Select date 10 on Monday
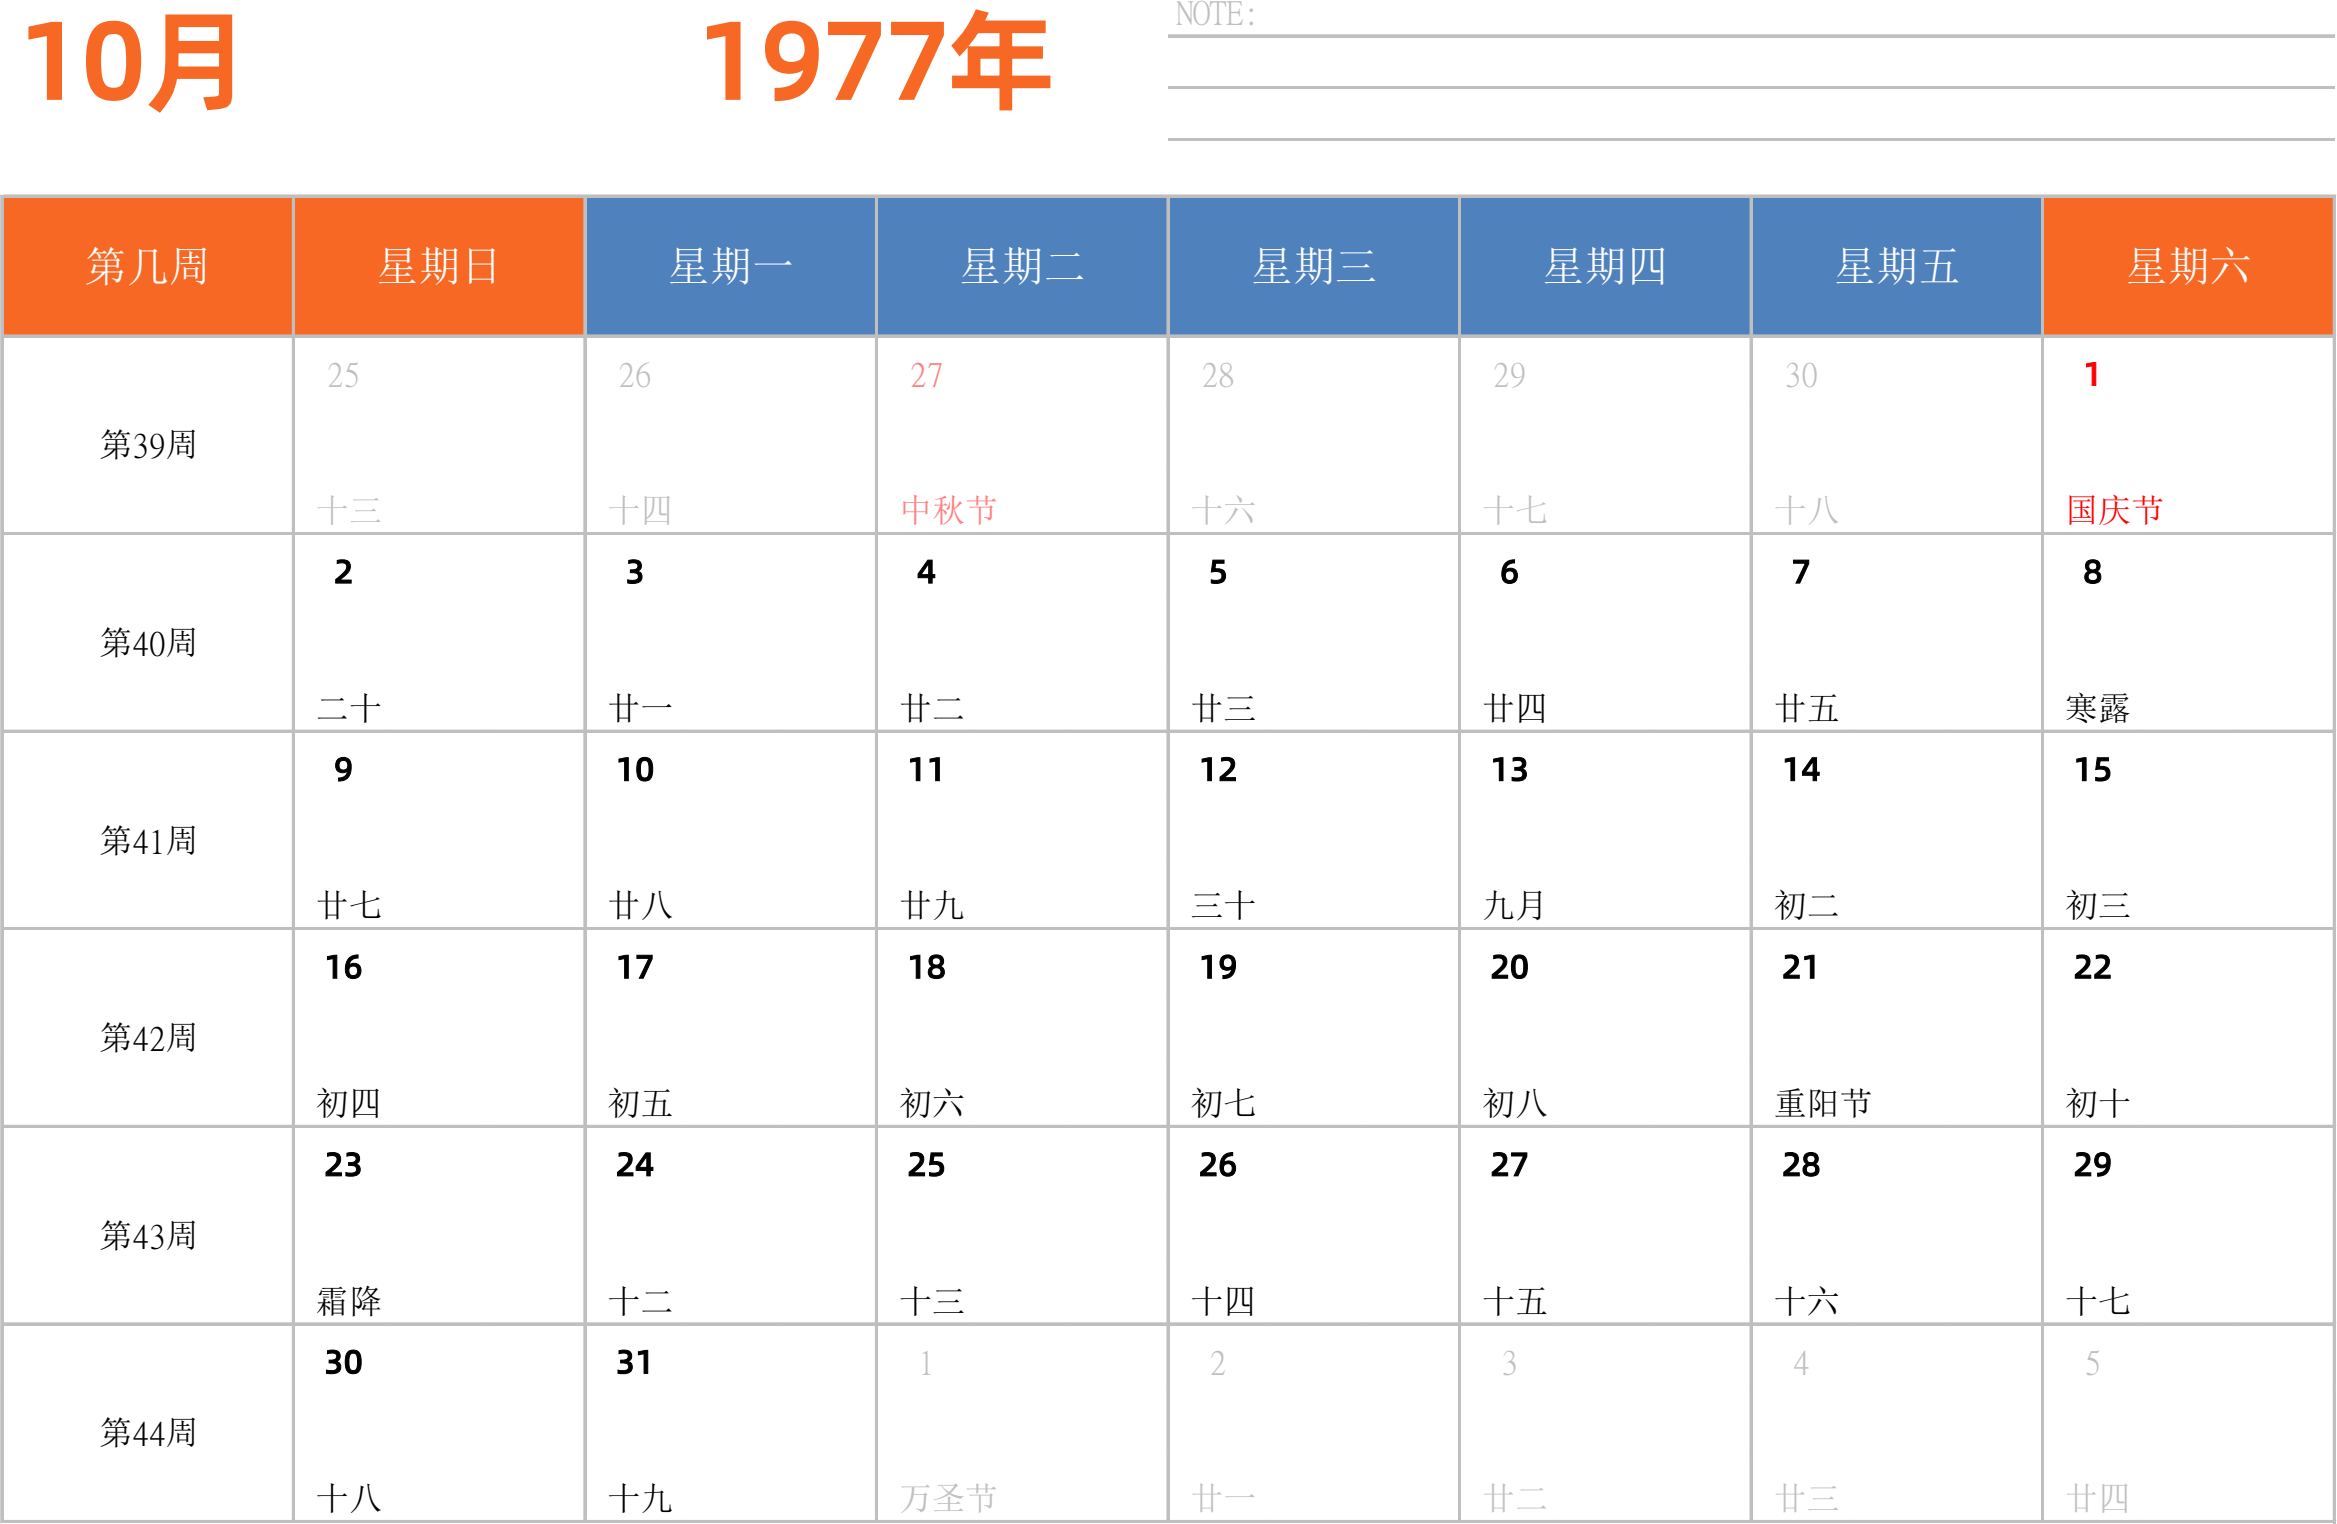This screenshot has width=2337, height=1524. [x=635, y=770]
